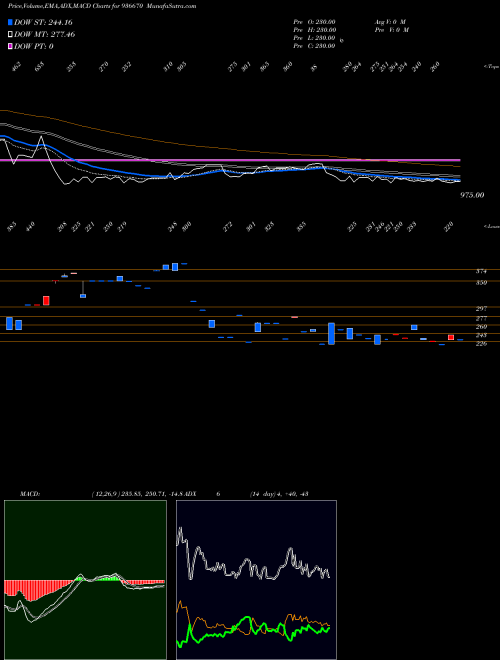Viewport: 500px width, 660px height.
Task: Click the blue DOW ST legend swatch
Action: (x=10, y=22)
